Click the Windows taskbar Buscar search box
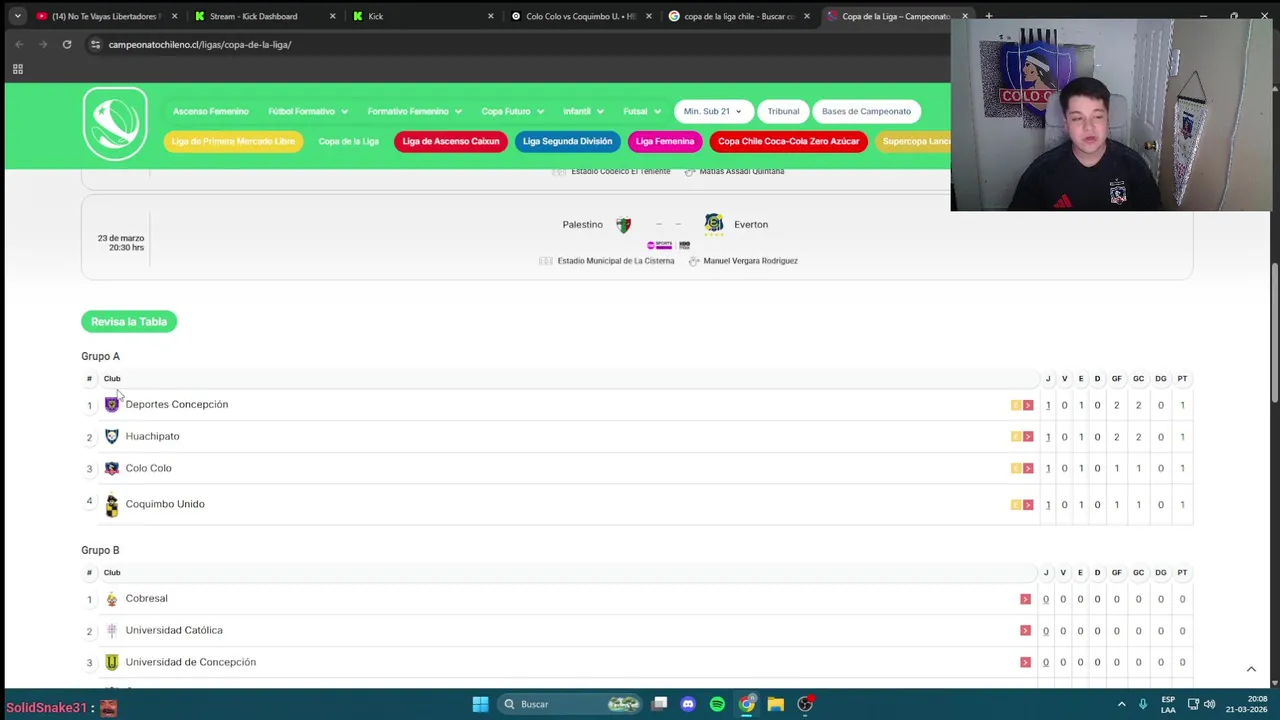 (x=570, y=704)
